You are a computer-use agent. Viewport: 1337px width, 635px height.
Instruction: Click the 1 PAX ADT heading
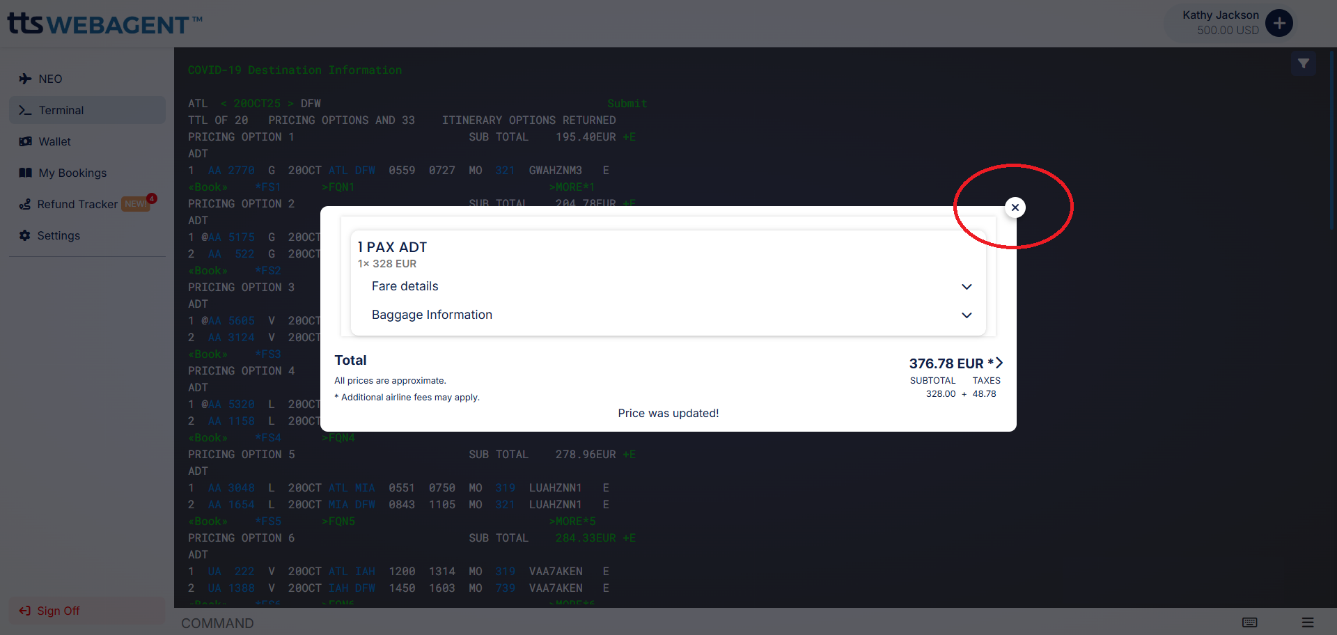point(392,247)
